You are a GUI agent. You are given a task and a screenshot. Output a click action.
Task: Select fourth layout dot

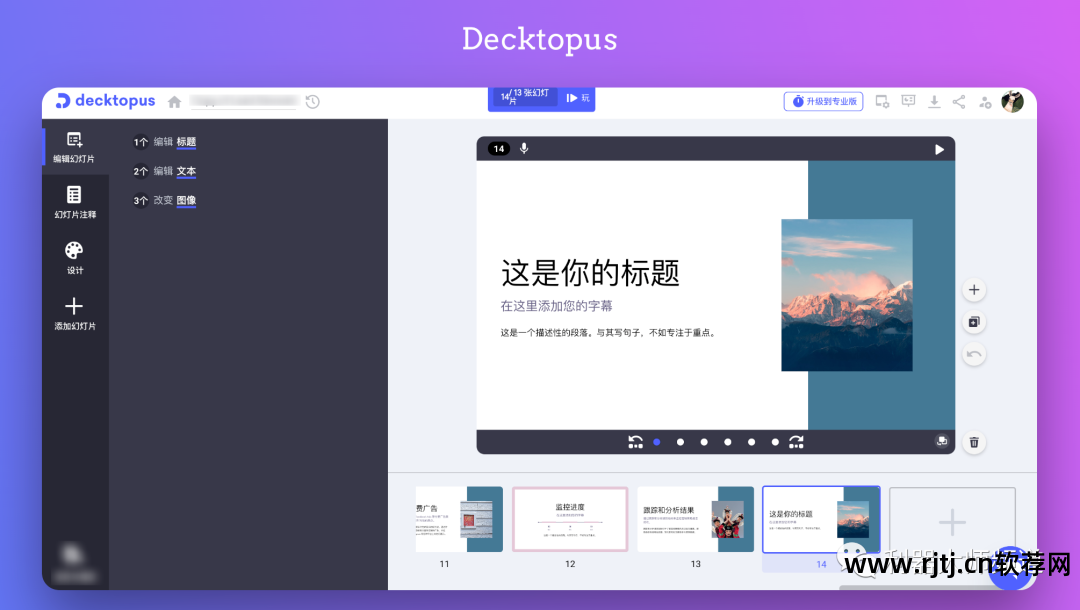728,443
